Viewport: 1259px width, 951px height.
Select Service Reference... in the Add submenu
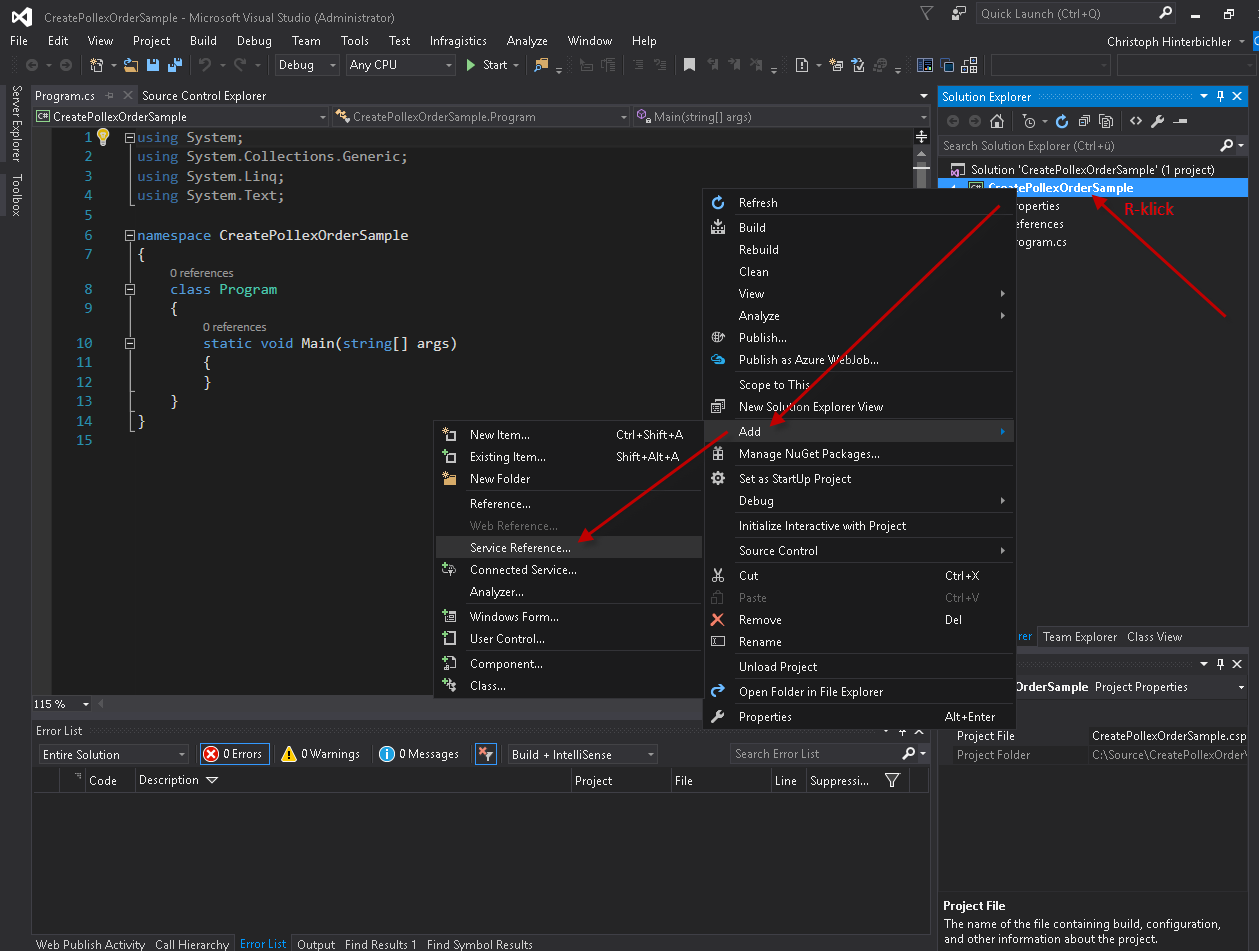coord(520,548)
